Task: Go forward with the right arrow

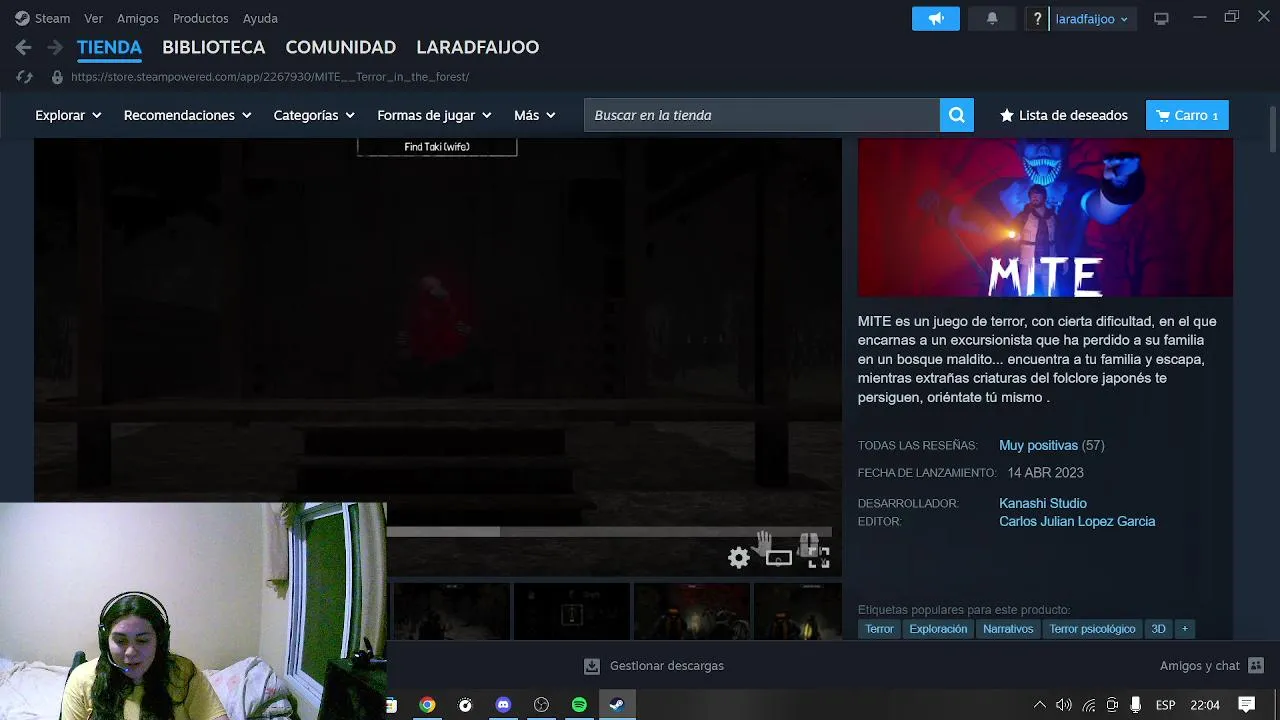Action: pos(55,47)
